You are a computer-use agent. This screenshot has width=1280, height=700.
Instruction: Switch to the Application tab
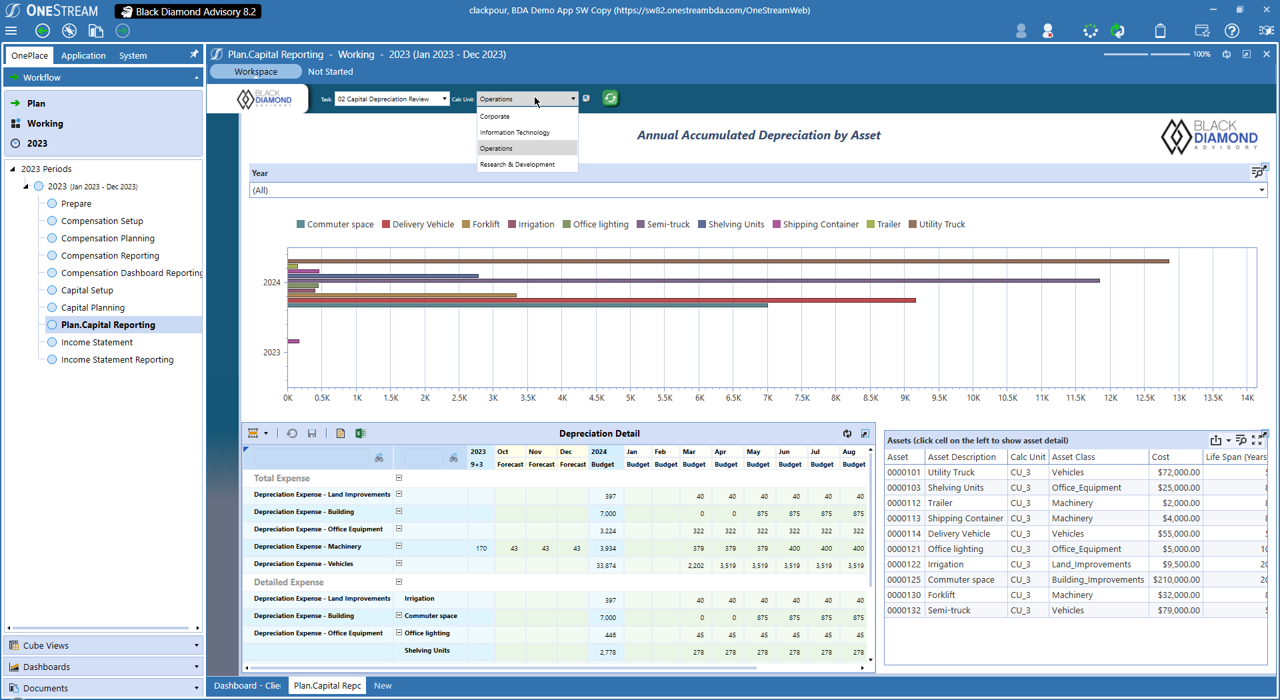83,56
